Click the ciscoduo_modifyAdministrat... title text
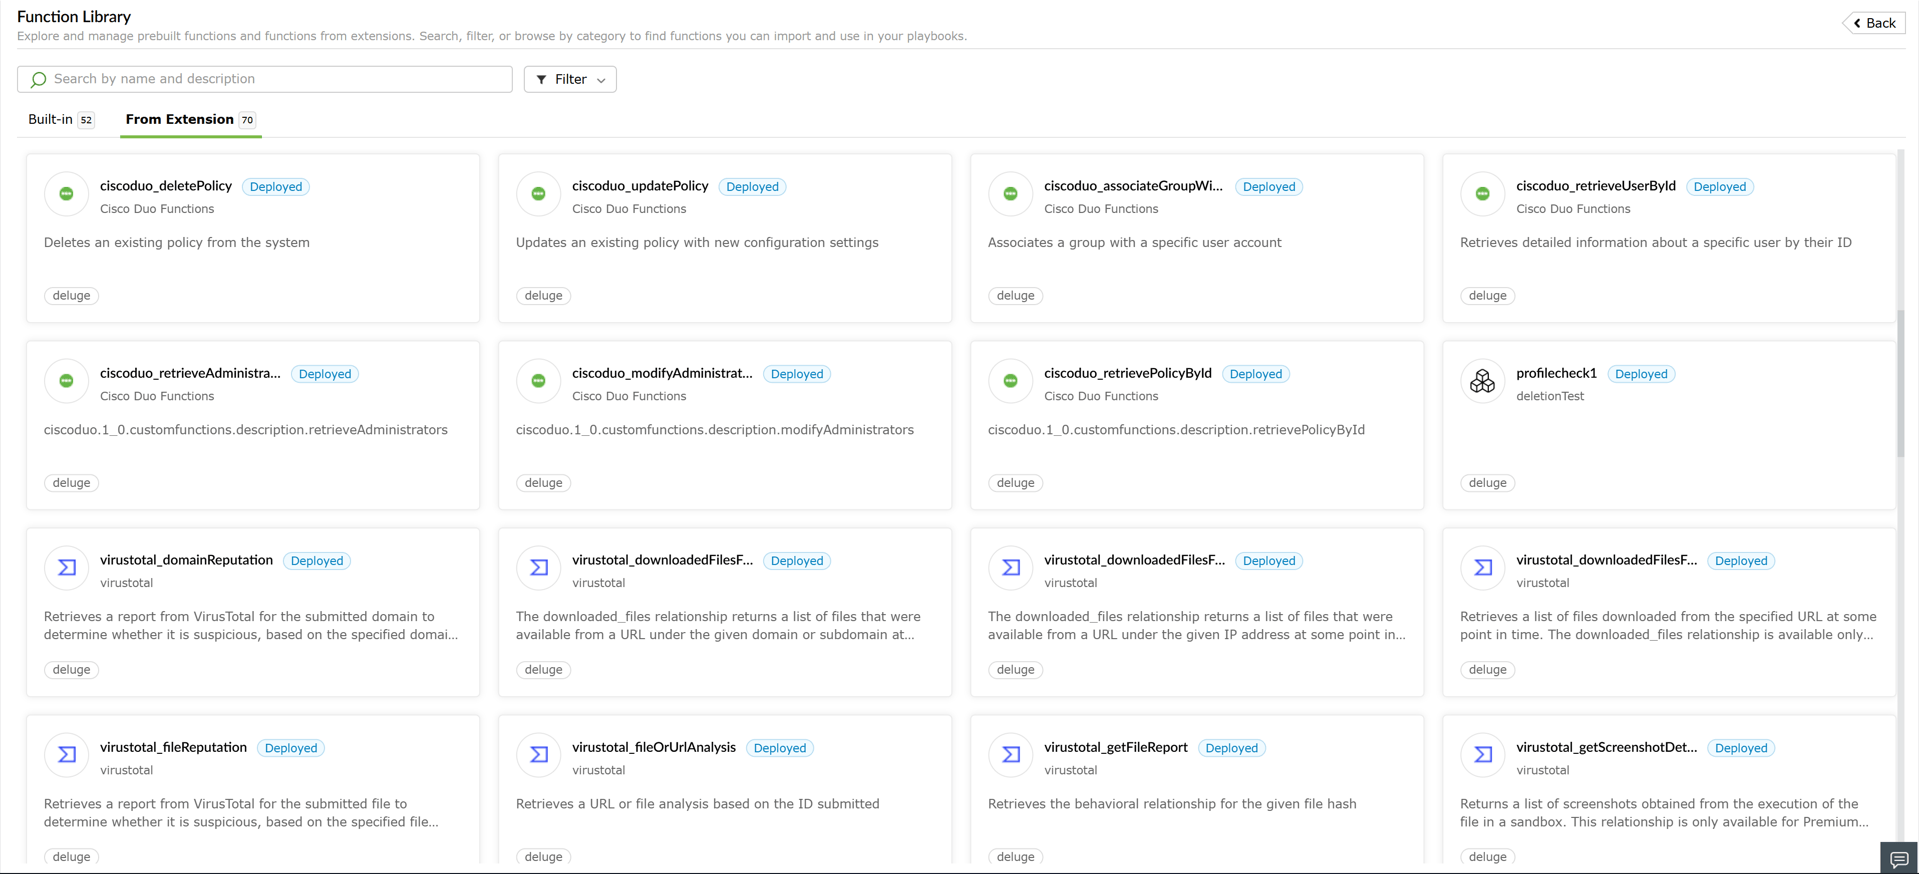The width and height of the screenshot is (1919, 874). [662, 373]
